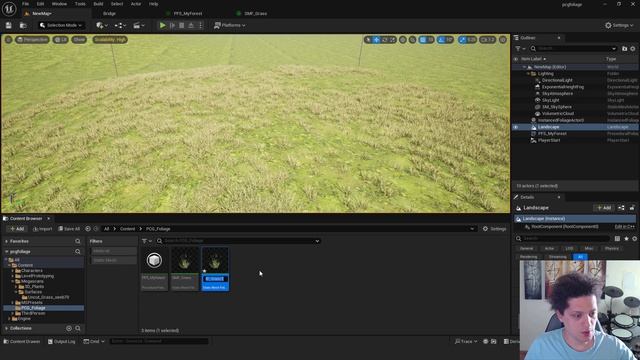This screenshot has height=360, width=640.
Task: Expand the Characters folder in the content tree
Action: point(13,271)
